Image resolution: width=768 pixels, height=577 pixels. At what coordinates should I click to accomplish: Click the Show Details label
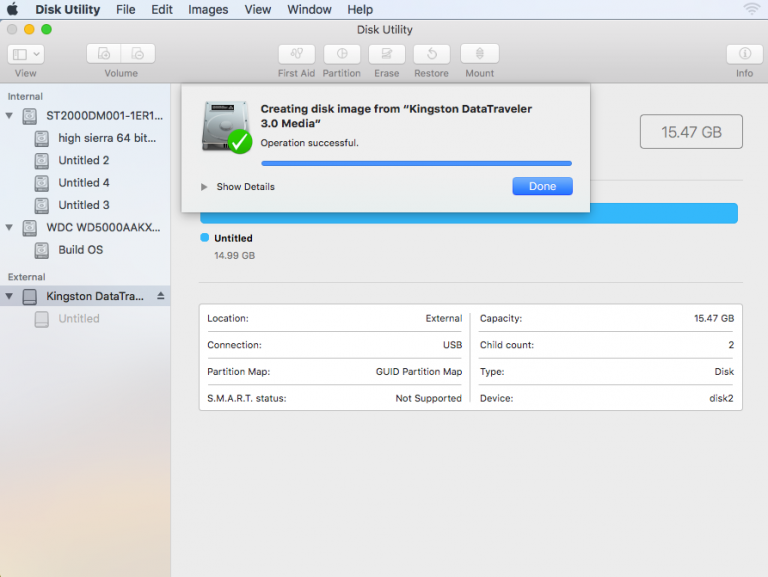tap(245, 187)
